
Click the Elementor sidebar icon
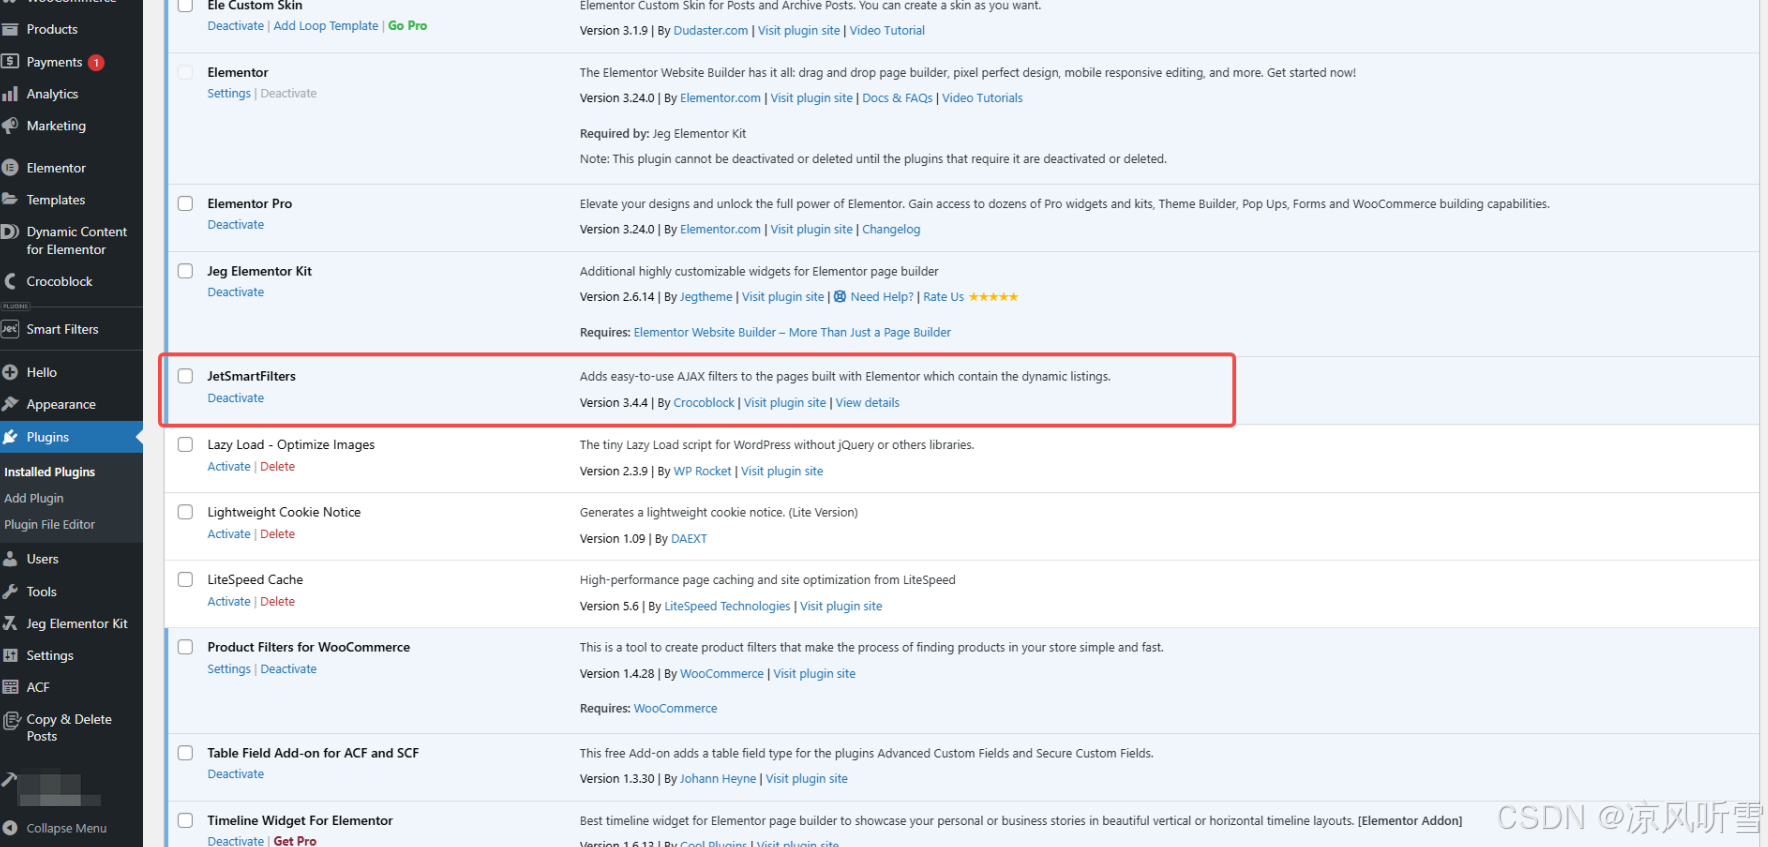click(x=10, y=168)
